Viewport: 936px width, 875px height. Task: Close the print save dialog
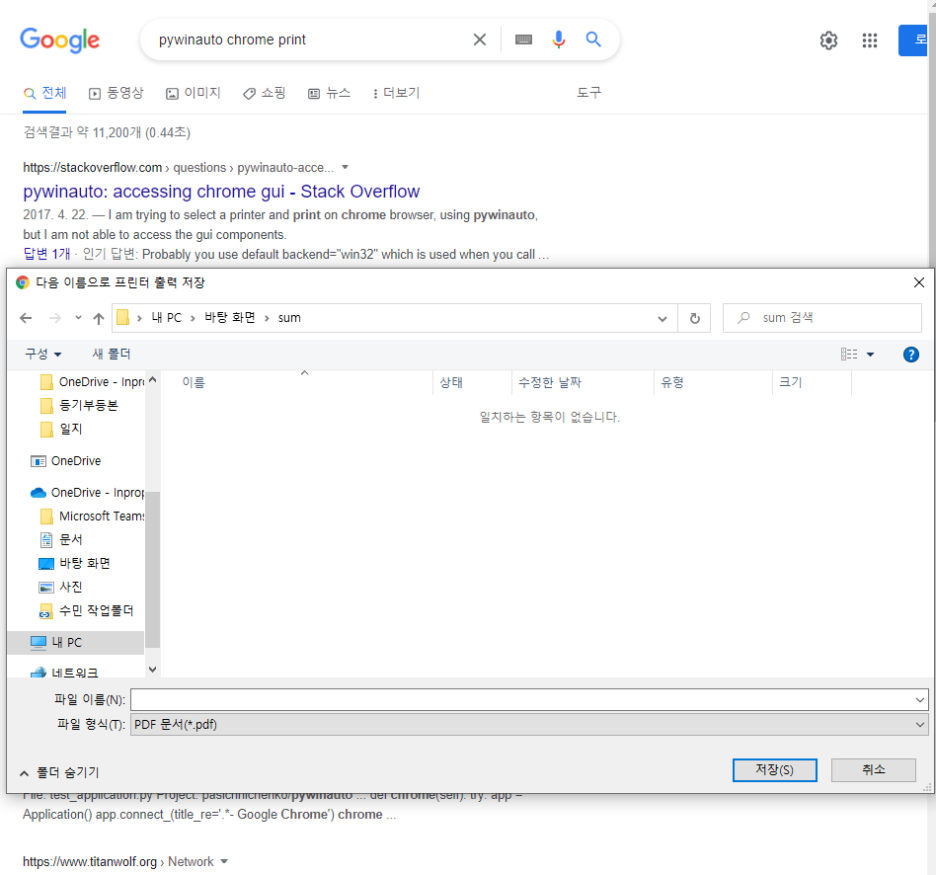(919, 282)
